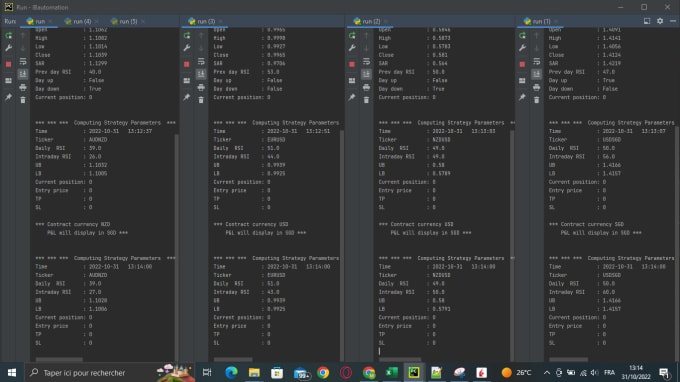The height and width of the screenshot is (382, 680).
Task: Open Excel from the taskbar
Action: coord(391,372)
